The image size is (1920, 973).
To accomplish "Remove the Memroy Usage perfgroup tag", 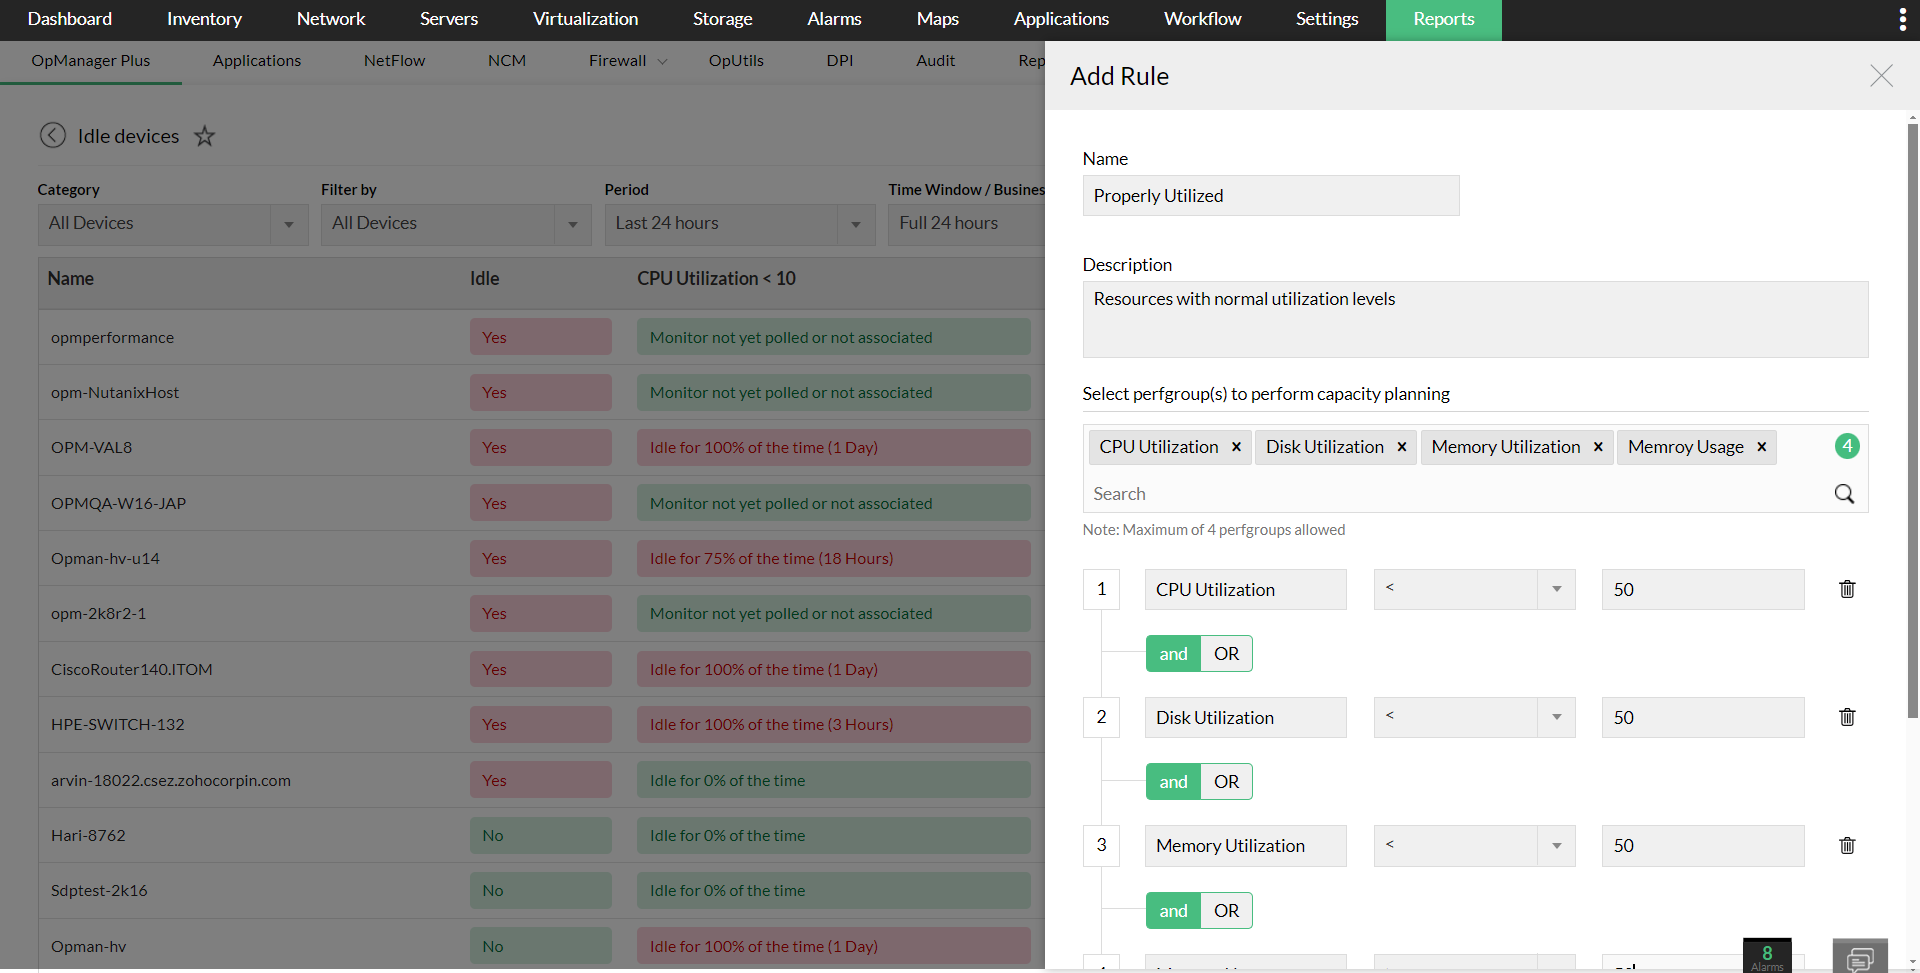I will pyautogui.click(x=1761, y=447).
